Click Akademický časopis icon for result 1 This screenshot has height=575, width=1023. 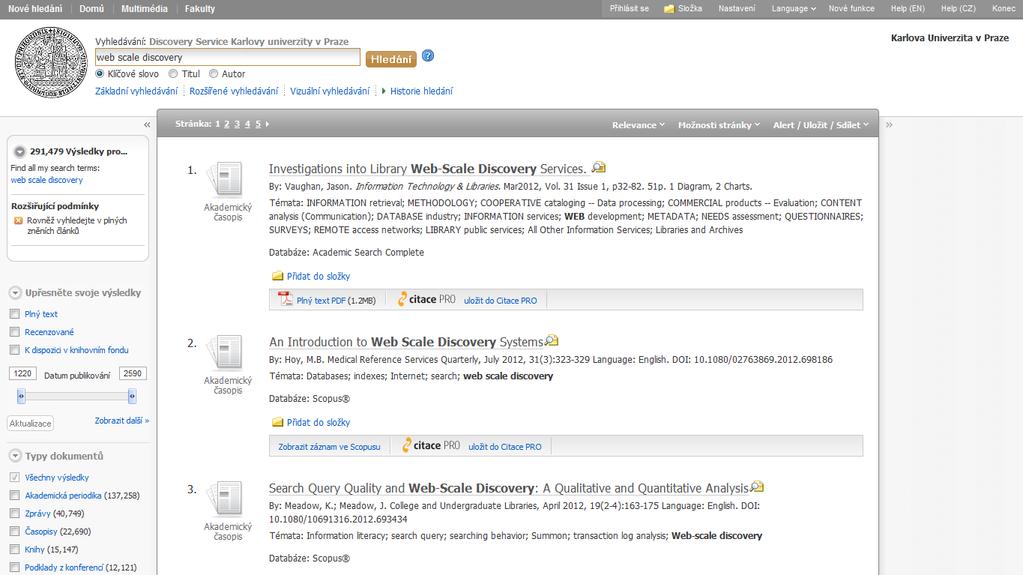(x=226, y=179)
